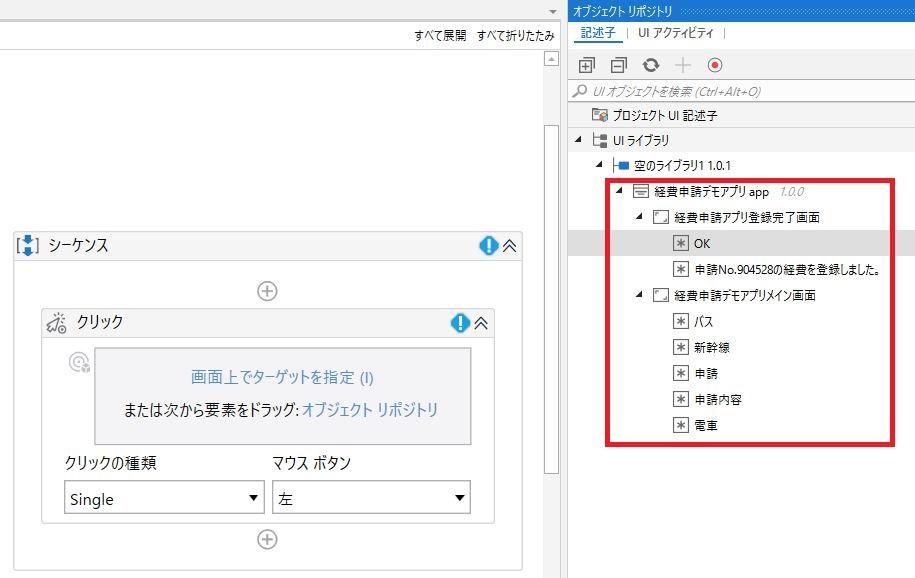Viewport: 915px width, 578px height.
Task: Click in the UI オブジェクトを検索 field
Action: [741, 91]
